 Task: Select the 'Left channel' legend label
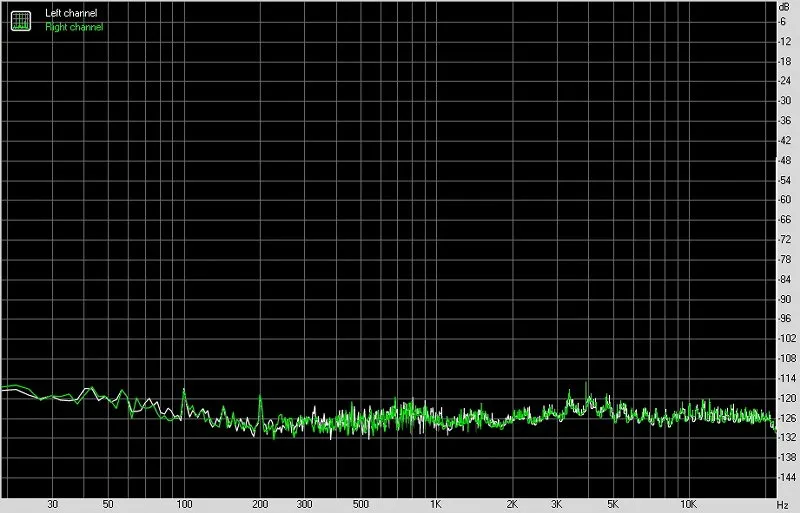tap(71, 13)
